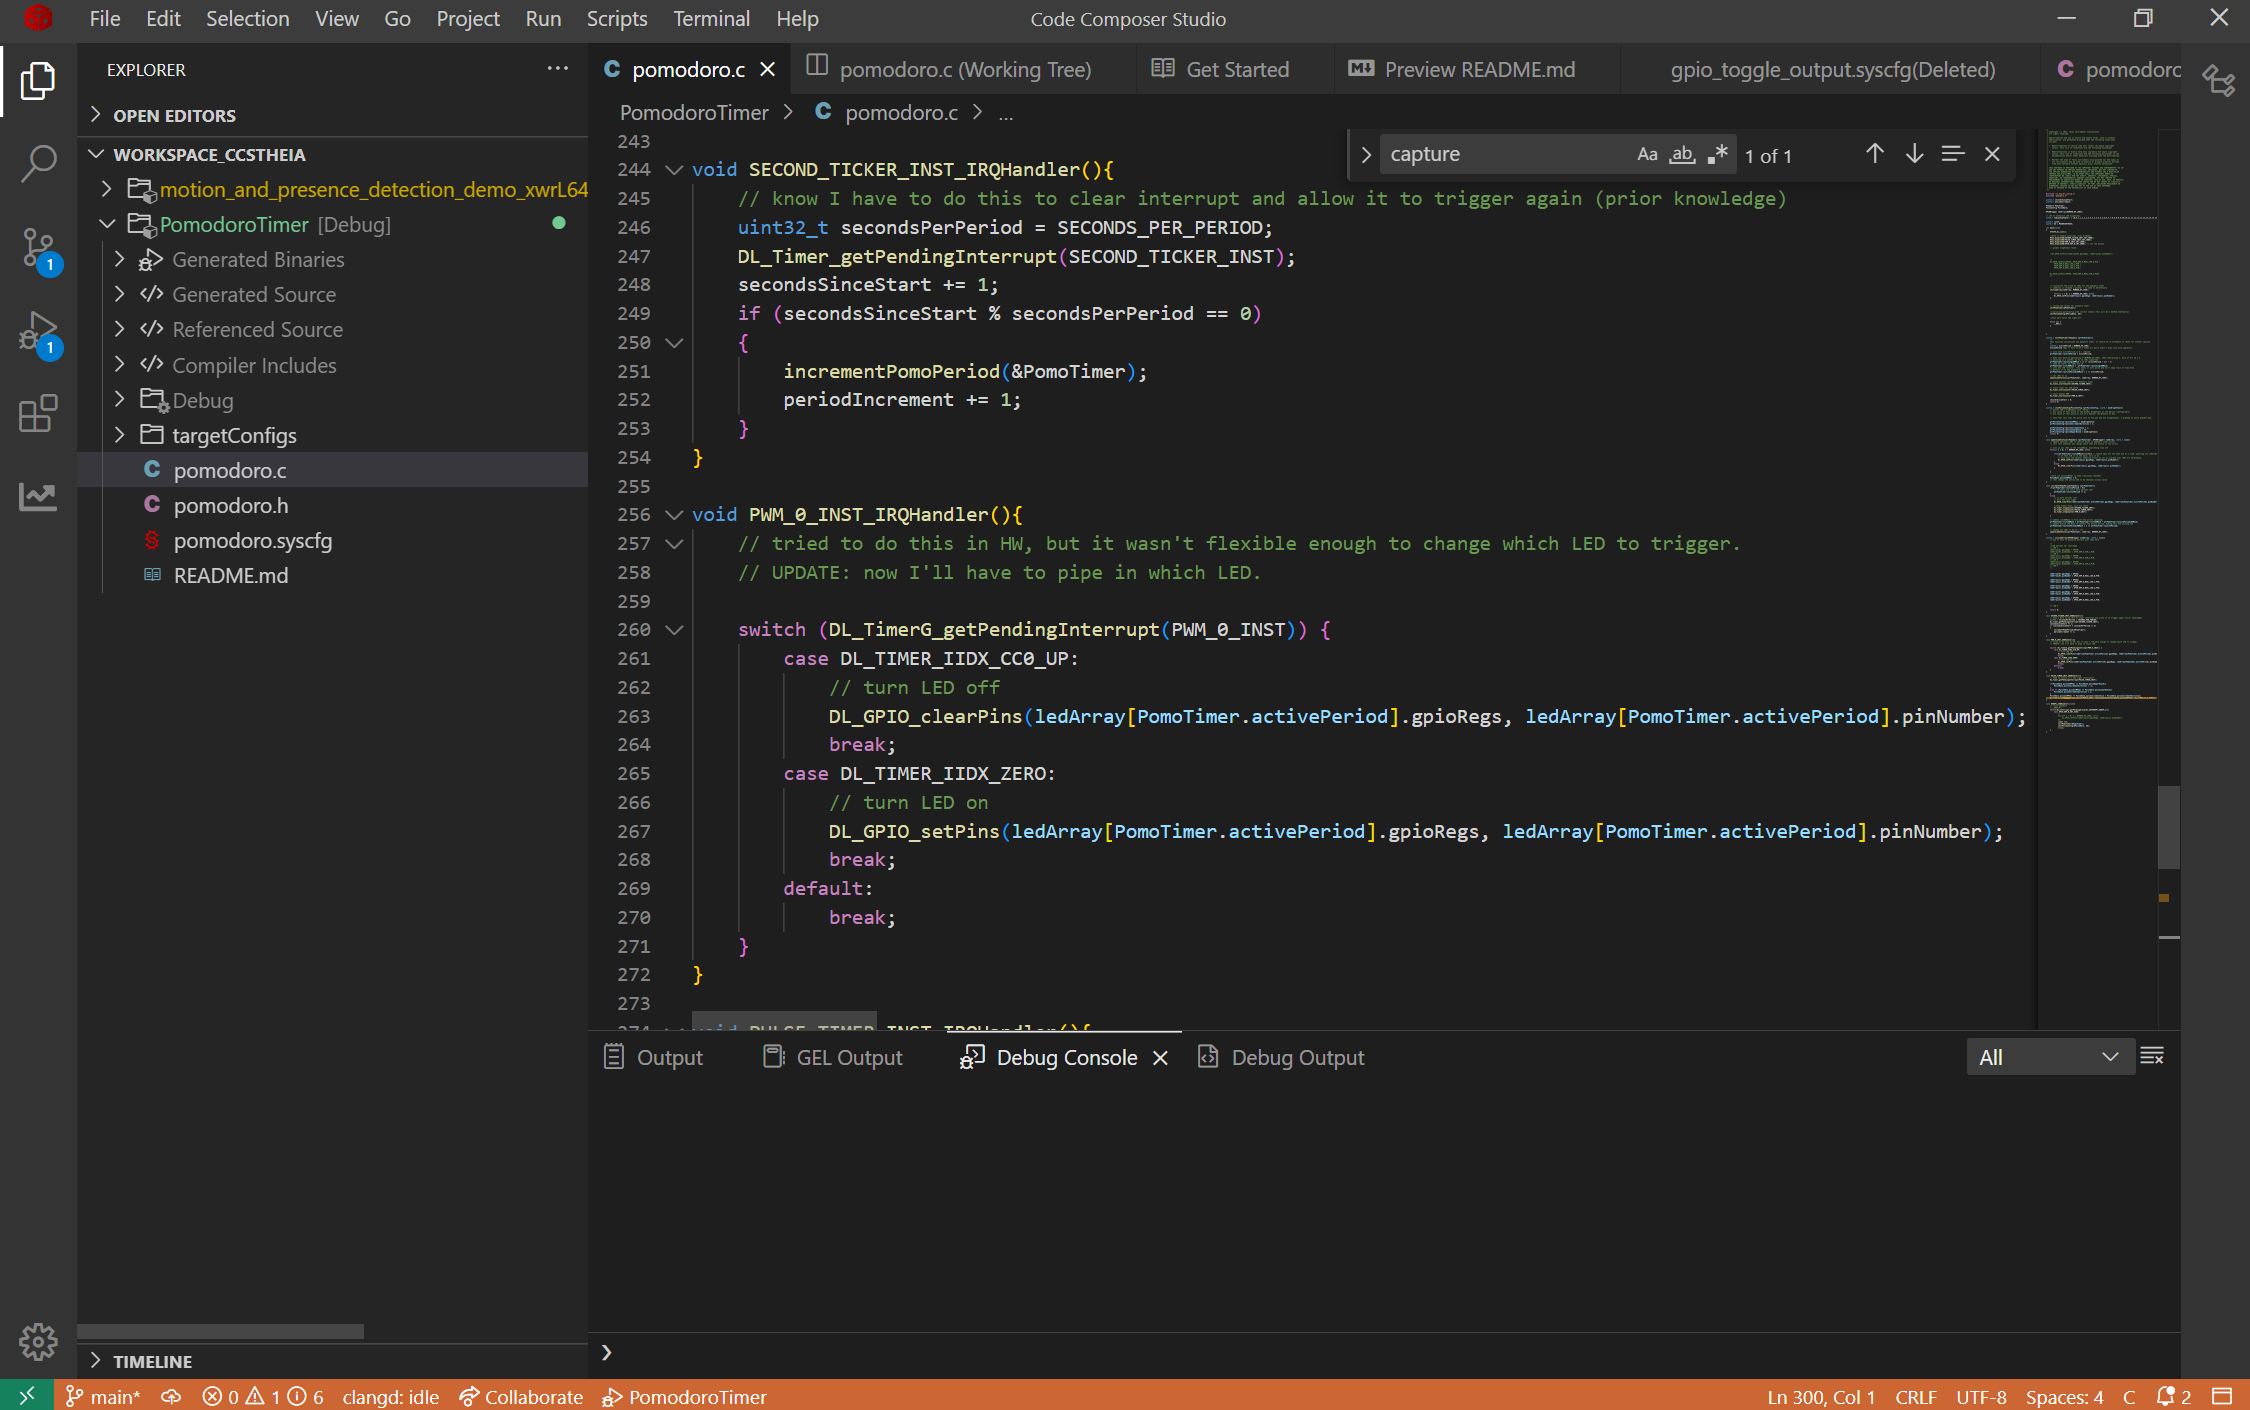Click Find in Selection icon

point(1953,154)
